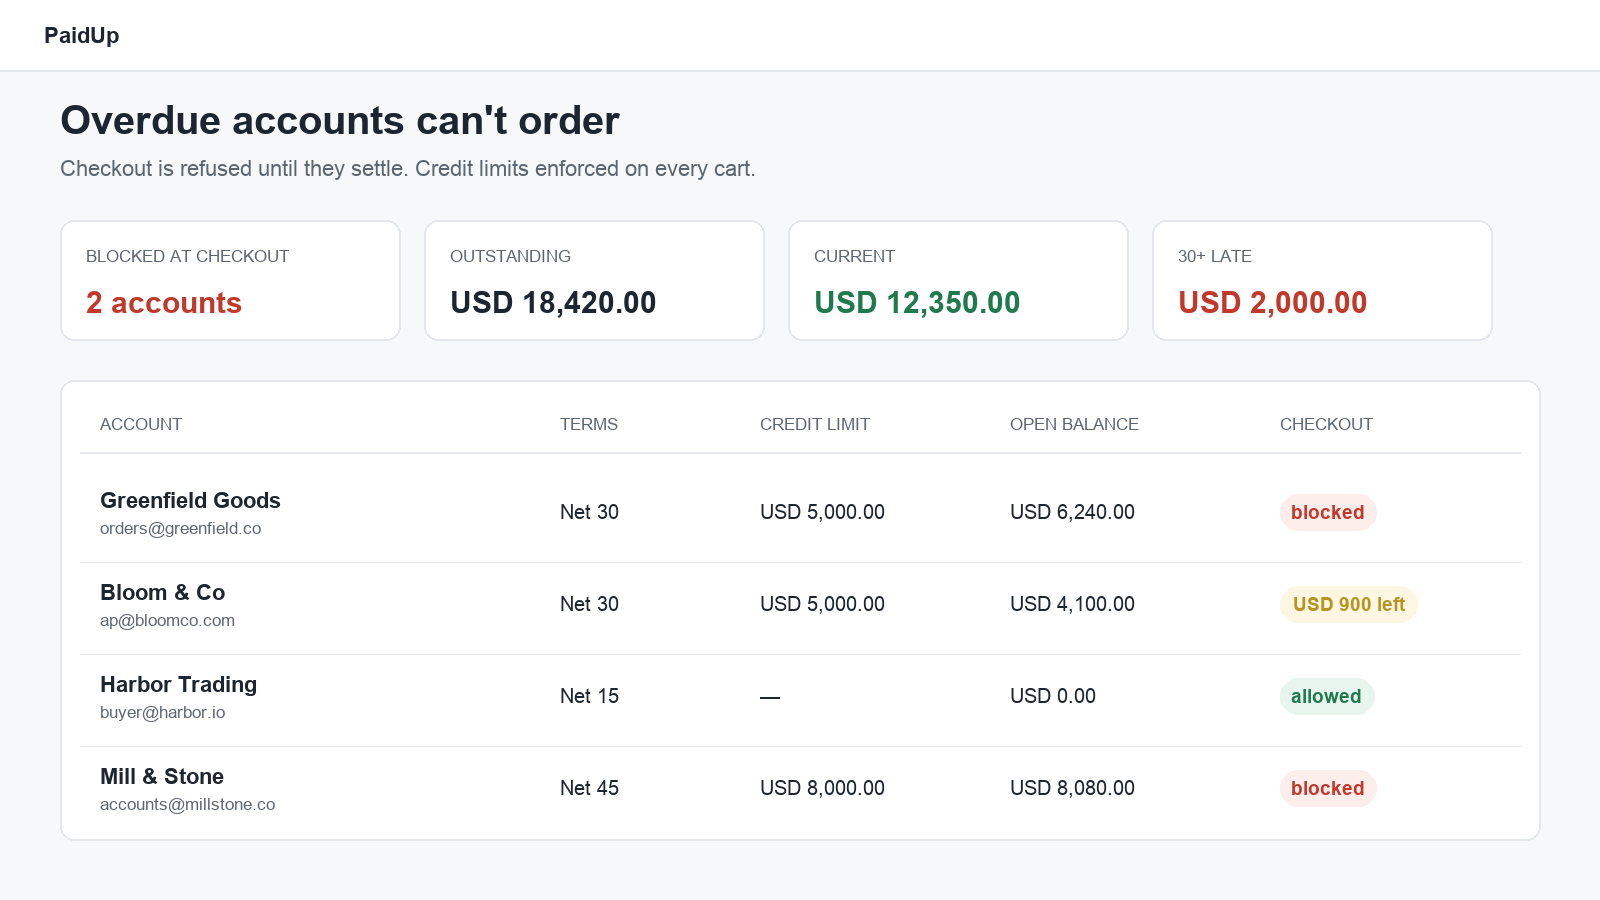Click the orders@greenfield.co email

tap(180, 528)
